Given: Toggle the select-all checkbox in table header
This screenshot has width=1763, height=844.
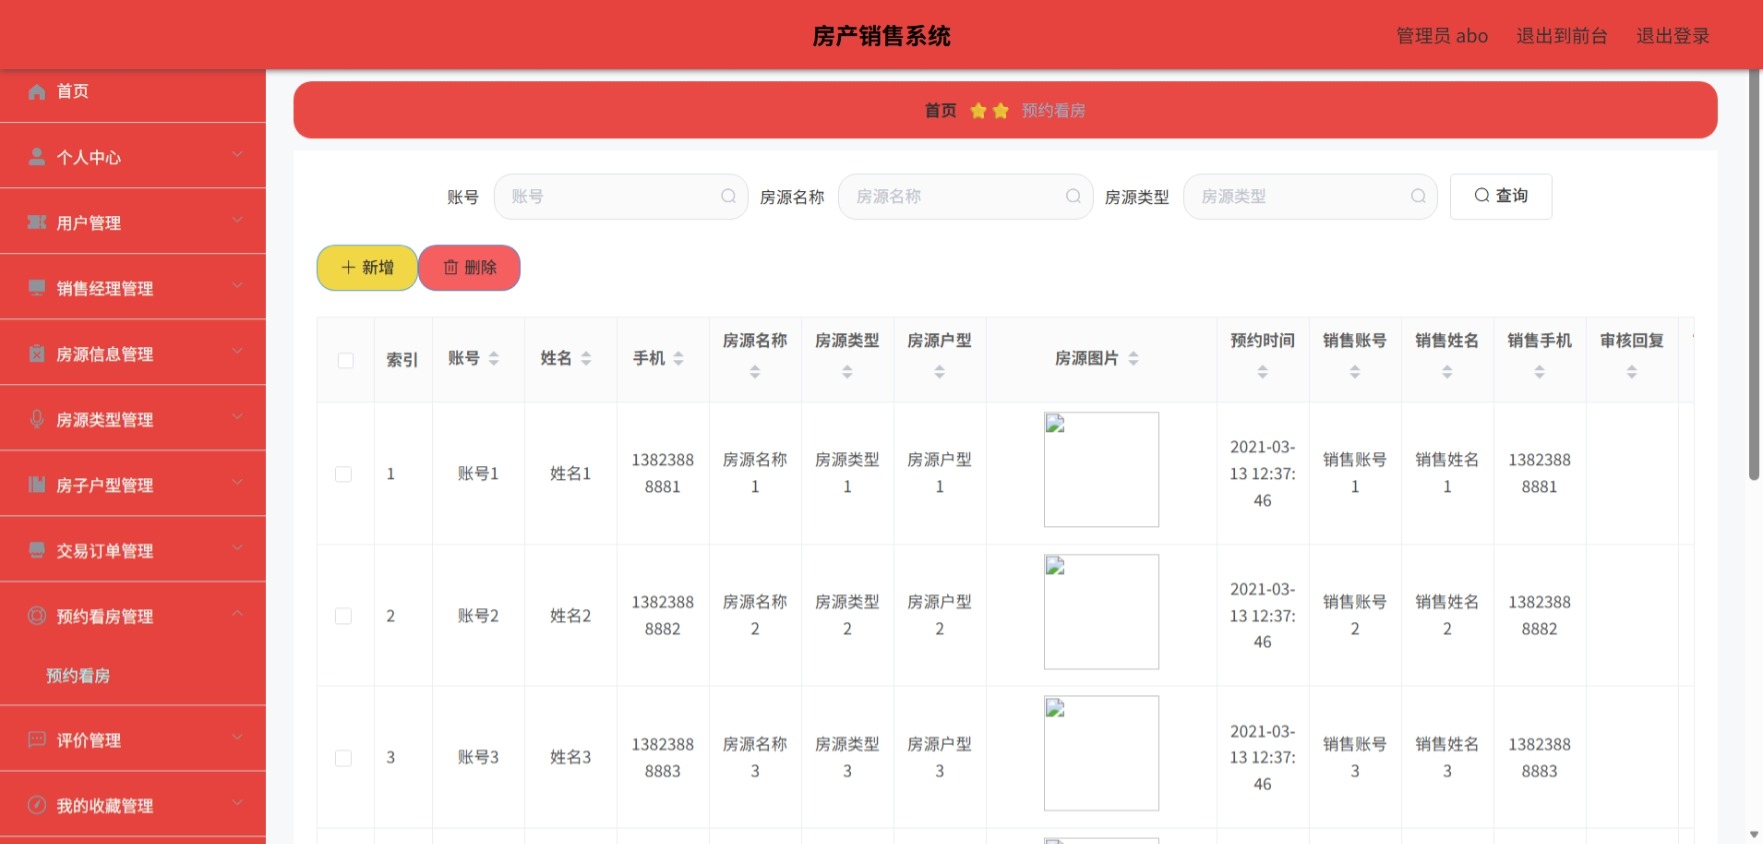Looking at the screenshot, I should 346,360.
